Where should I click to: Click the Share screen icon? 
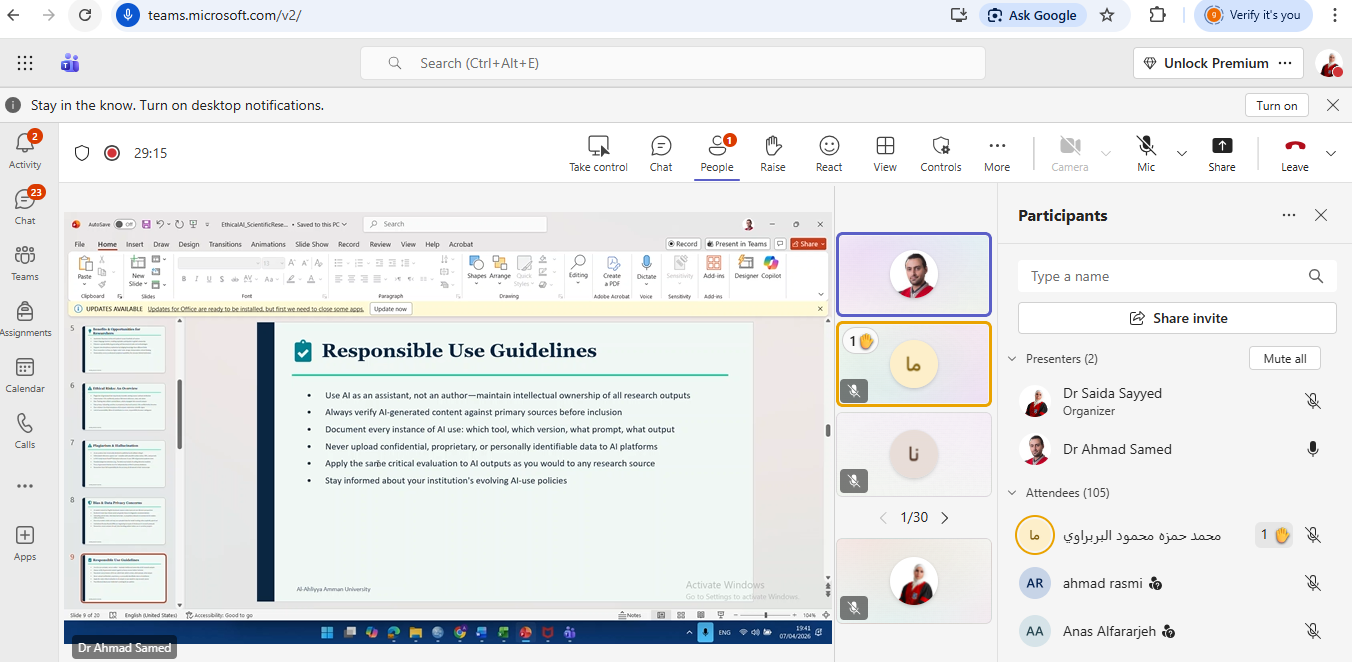(1221, 153)
